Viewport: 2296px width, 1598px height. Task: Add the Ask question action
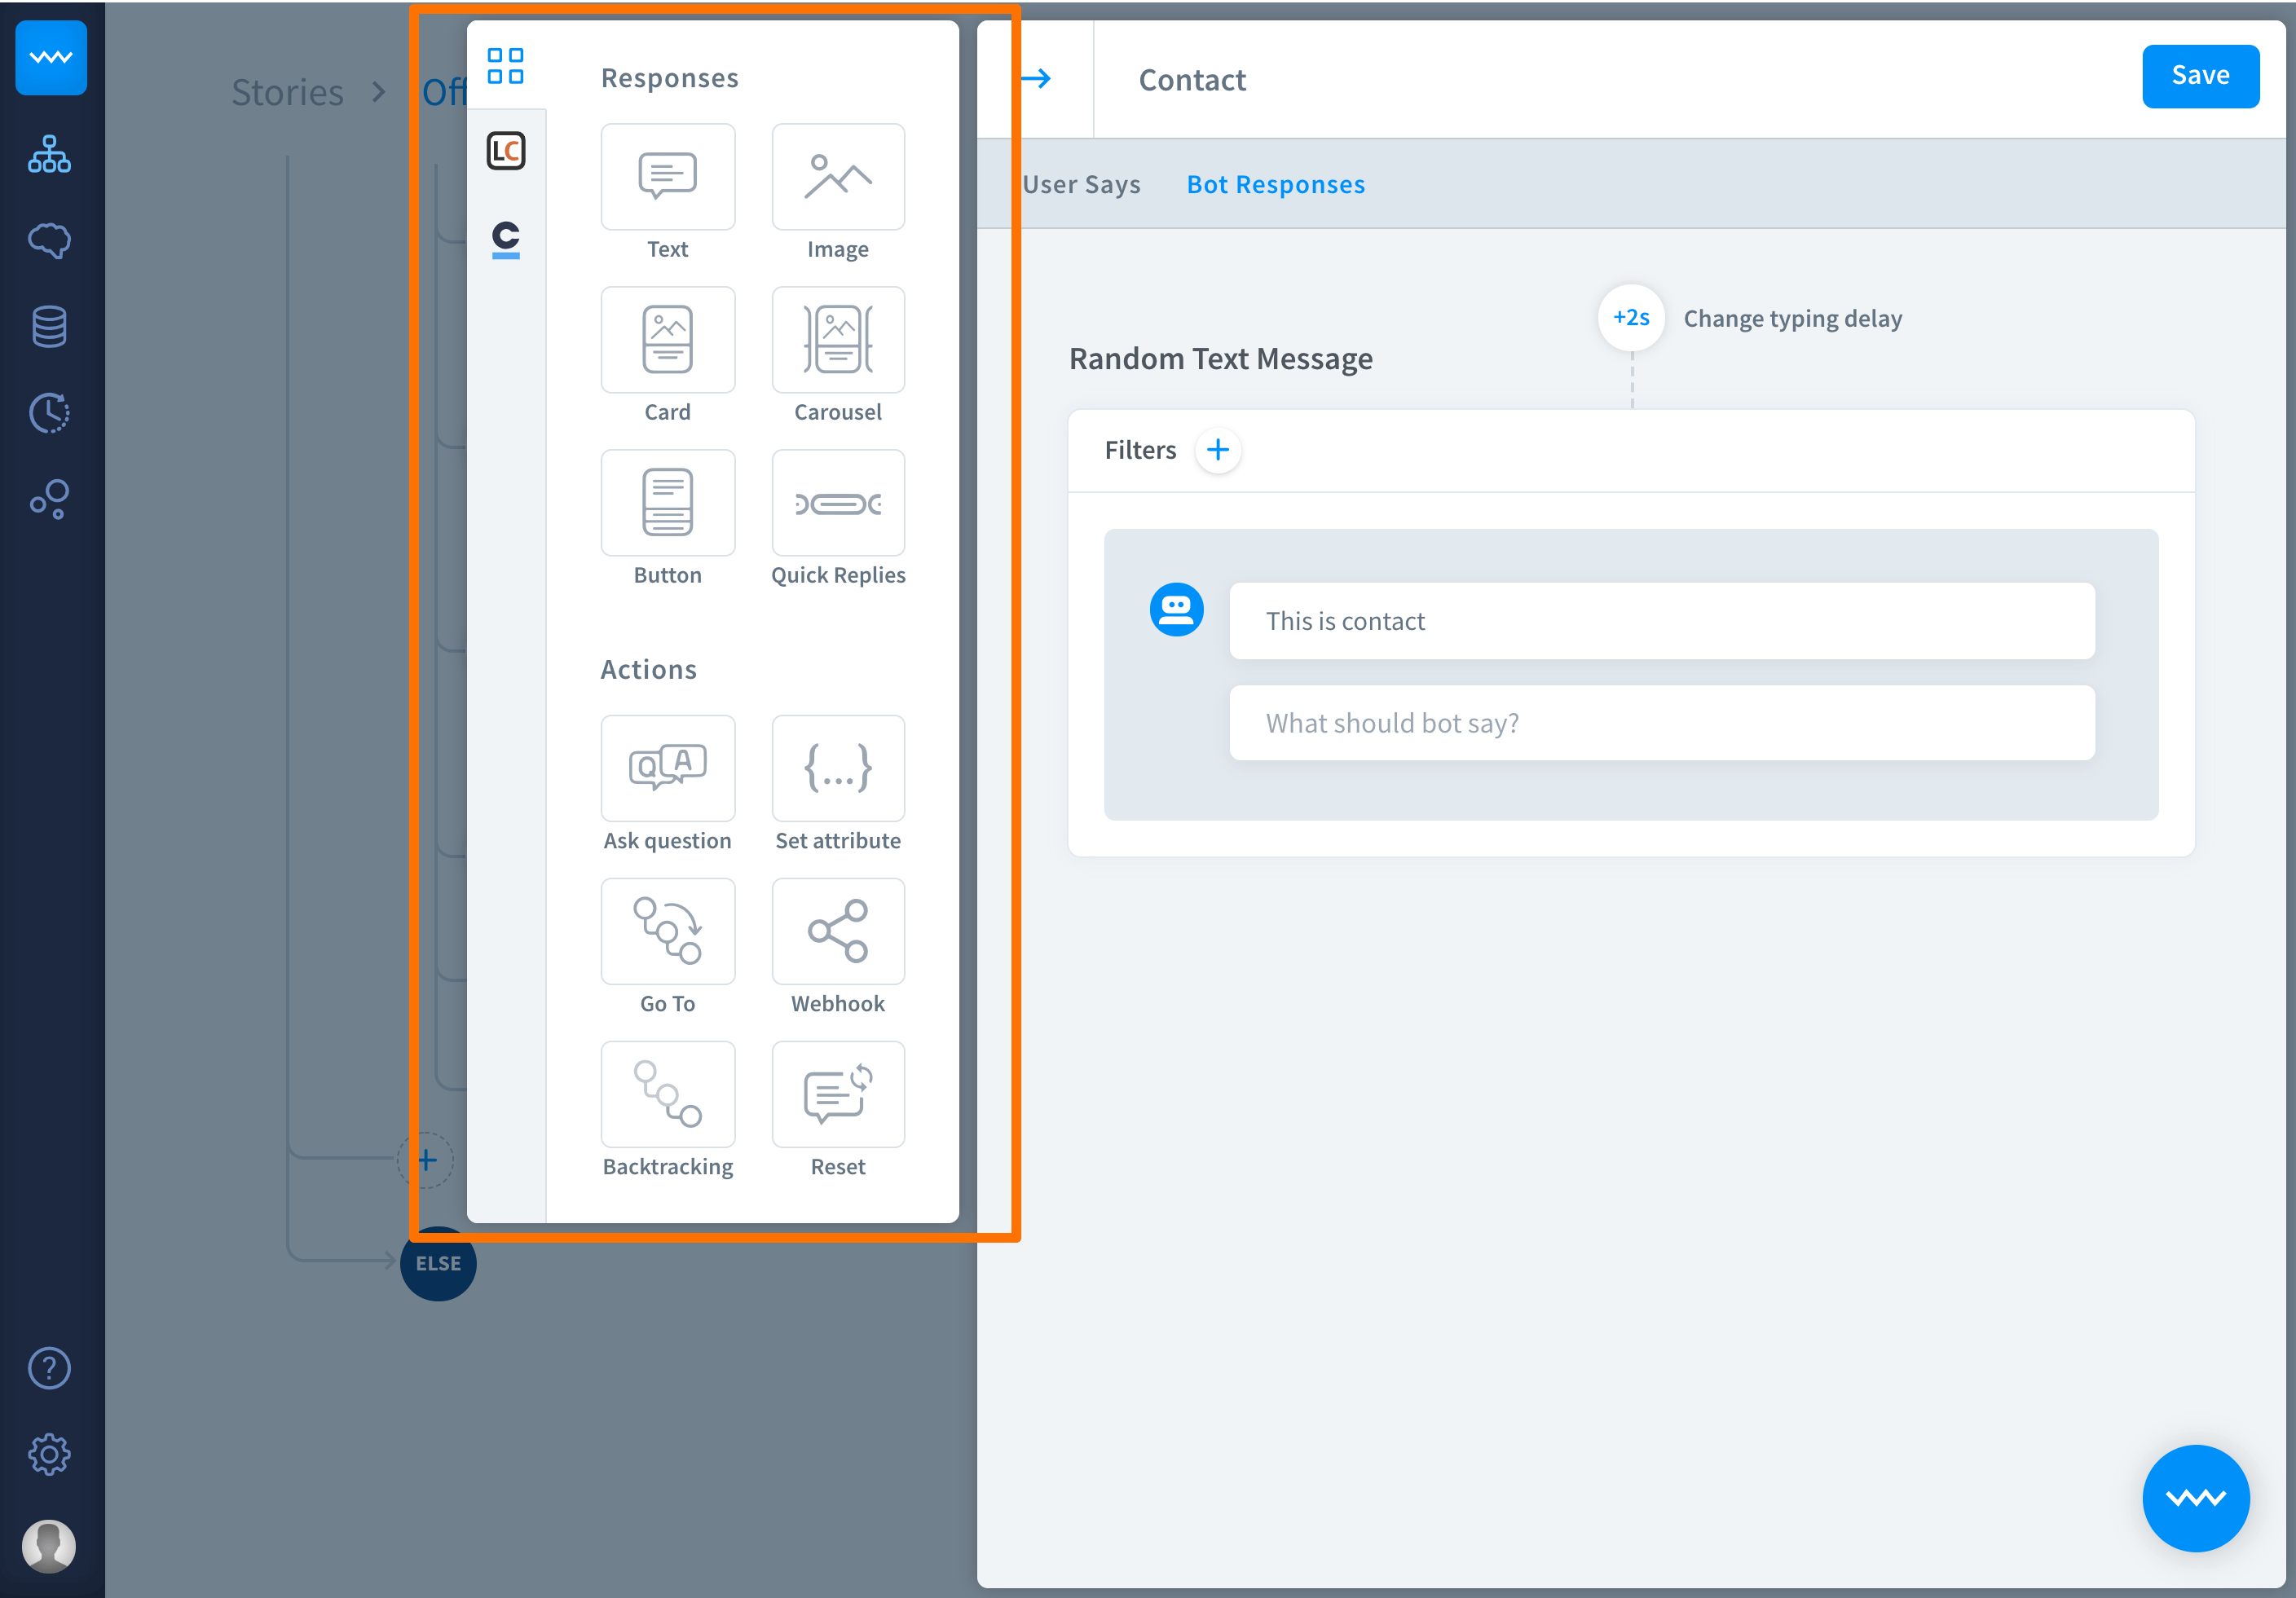[667, 768]
